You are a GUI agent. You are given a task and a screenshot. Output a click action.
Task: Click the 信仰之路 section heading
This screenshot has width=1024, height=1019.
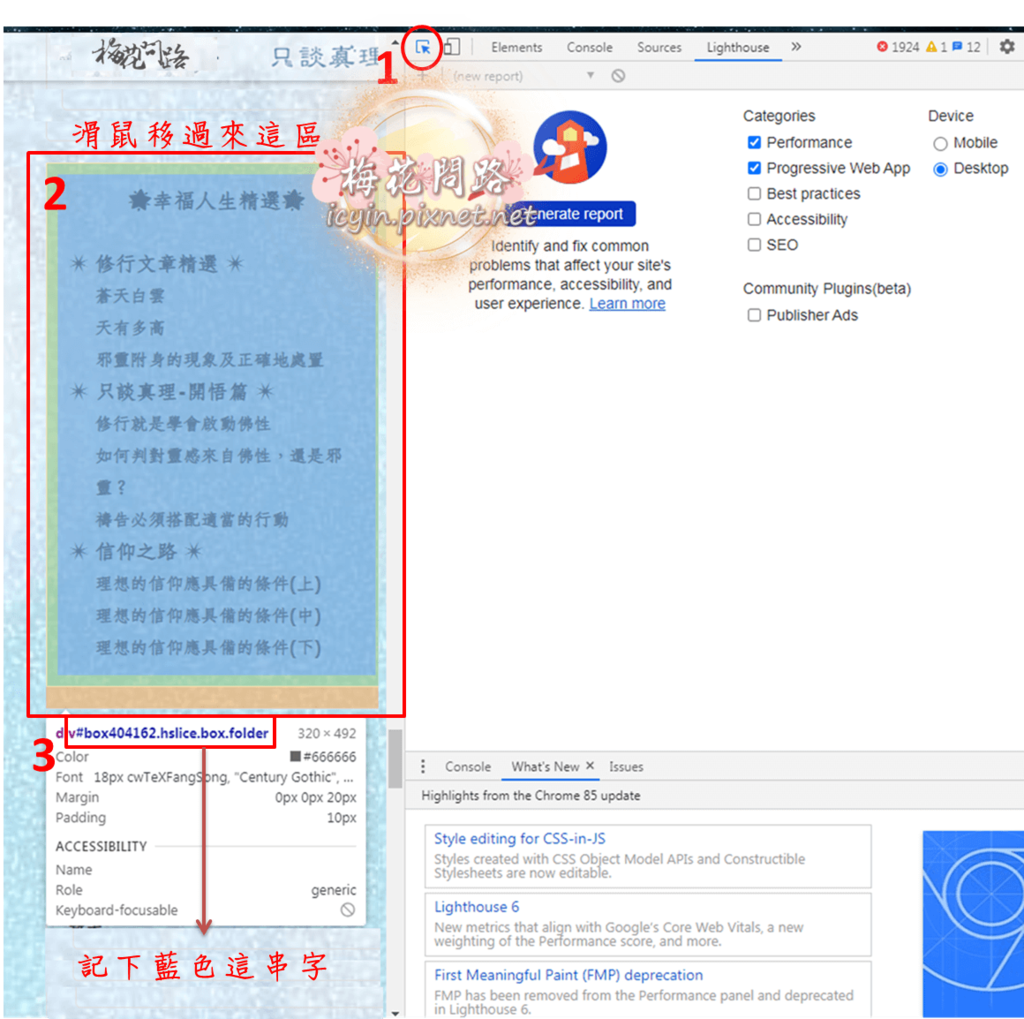click(x=136, y=552)
